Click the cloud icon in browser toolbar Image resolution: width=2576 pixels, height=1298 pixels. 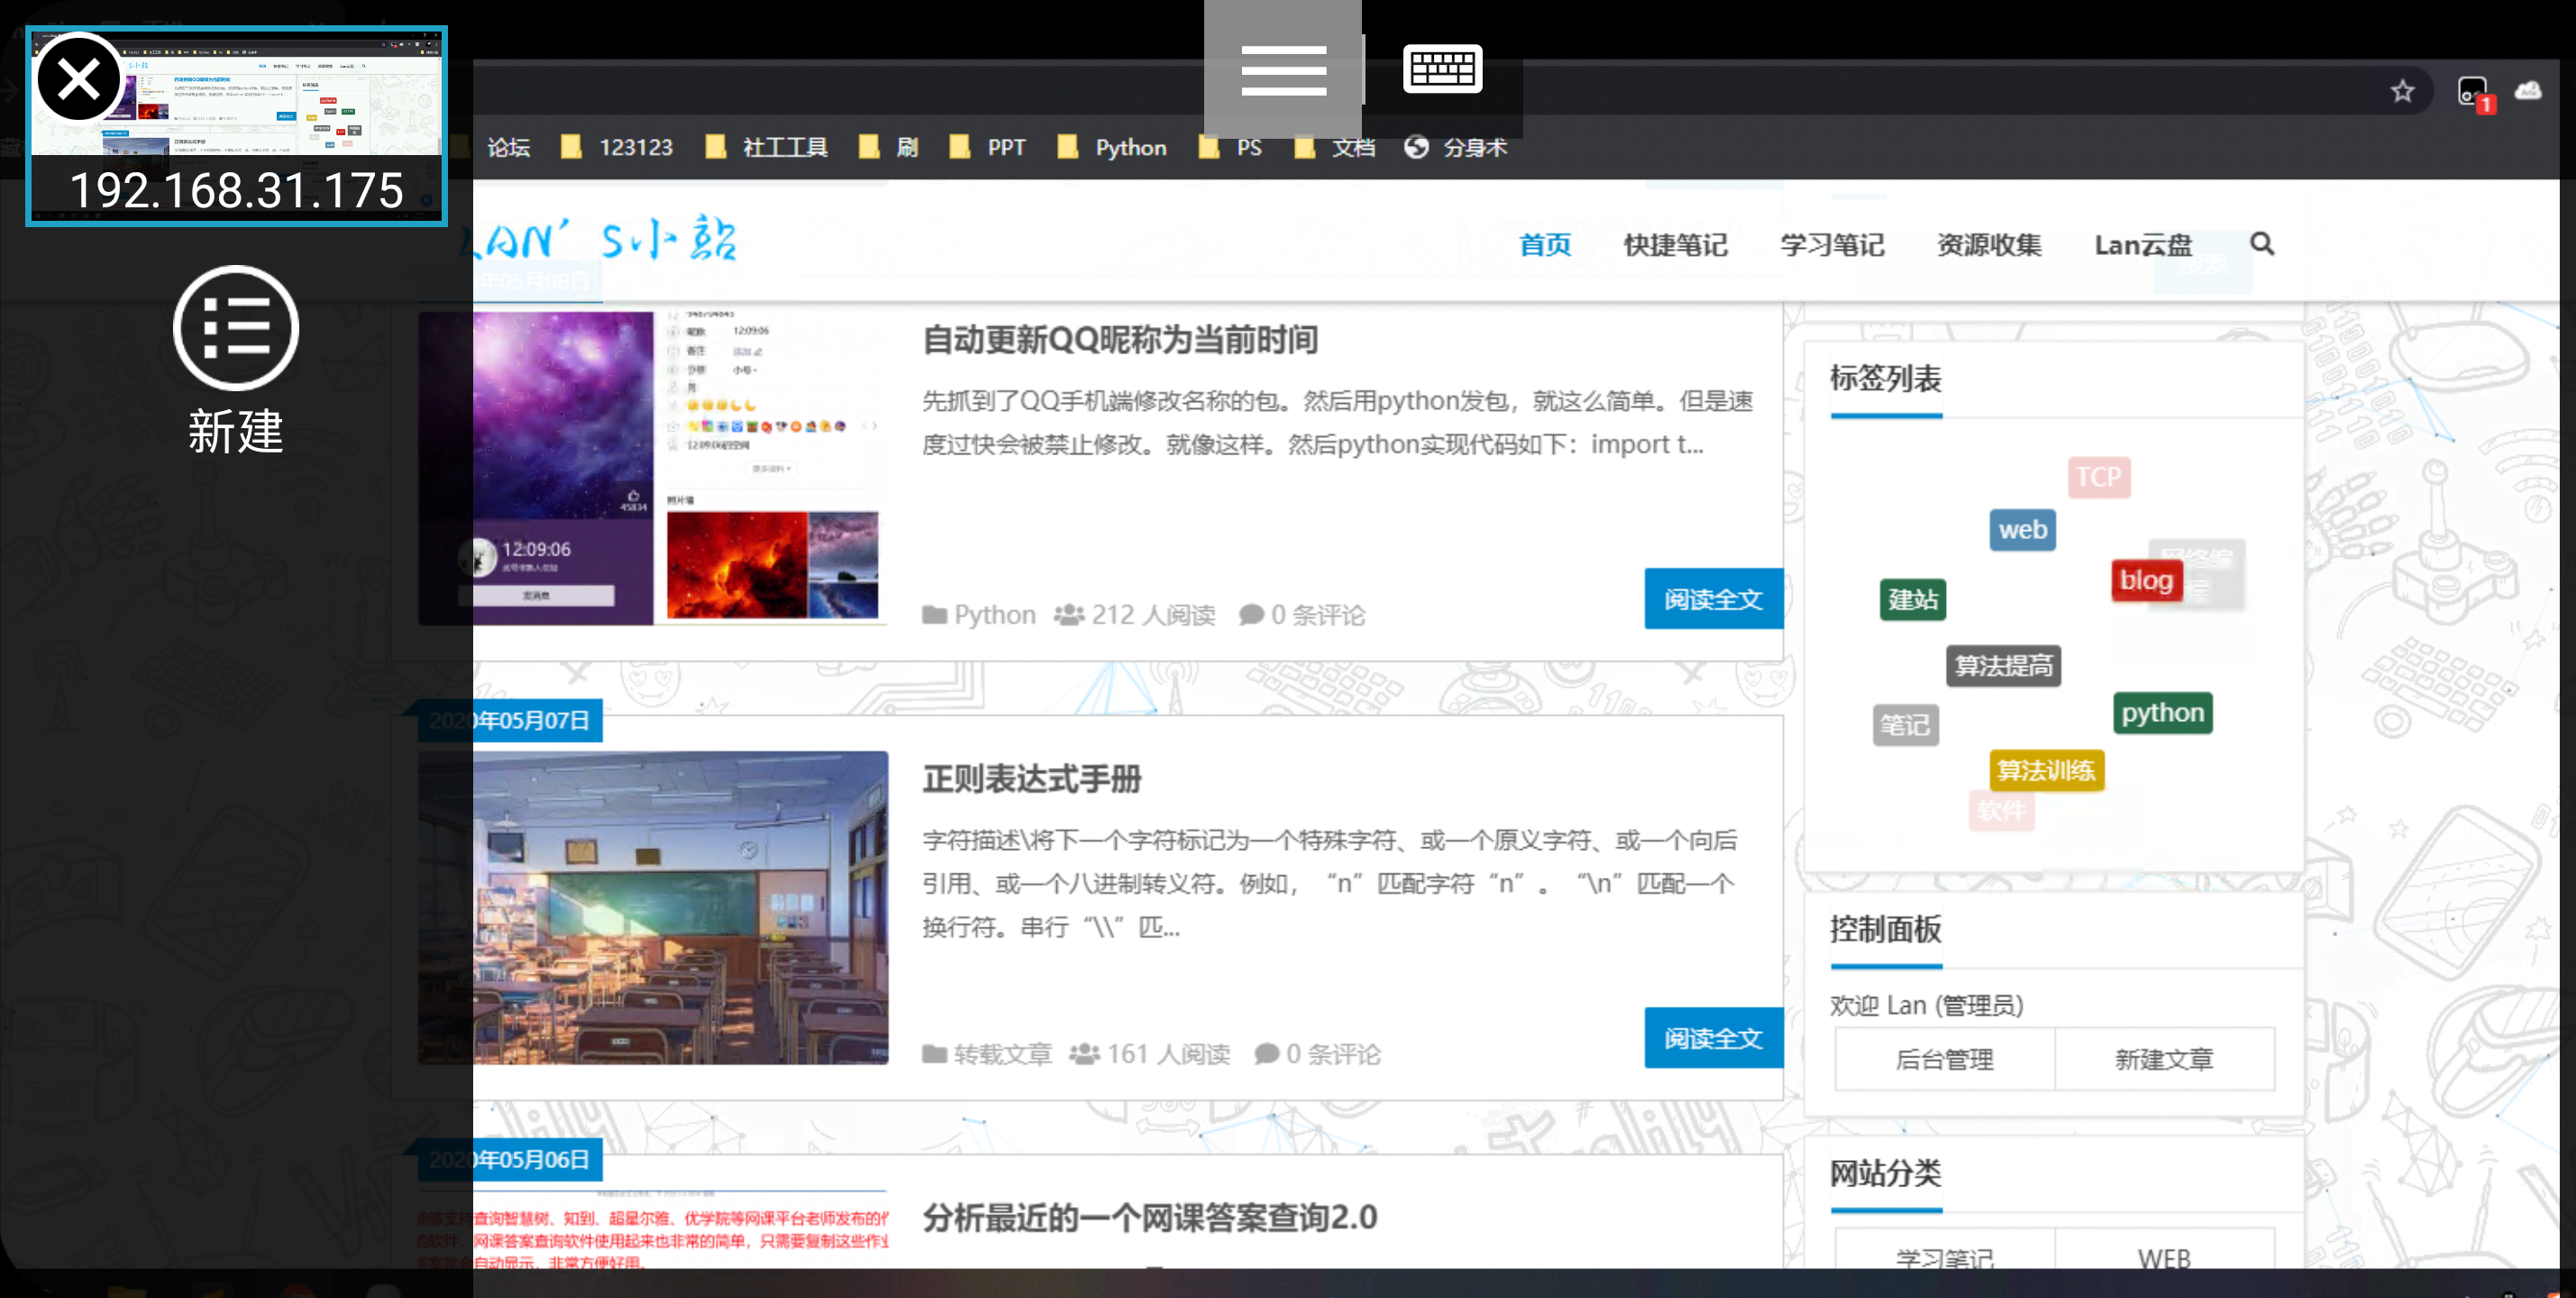(x=2528, y=92)
